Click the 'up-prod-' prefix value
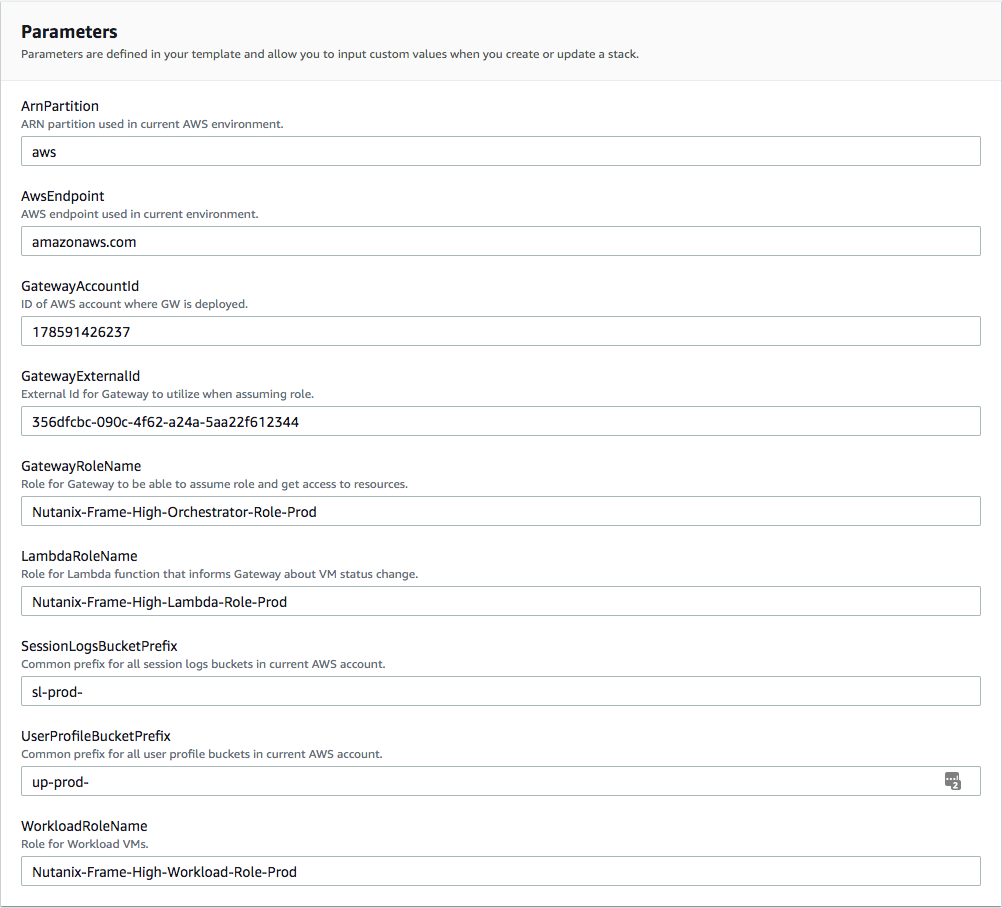The image size is (1002, 908). [x=57, y=781]
